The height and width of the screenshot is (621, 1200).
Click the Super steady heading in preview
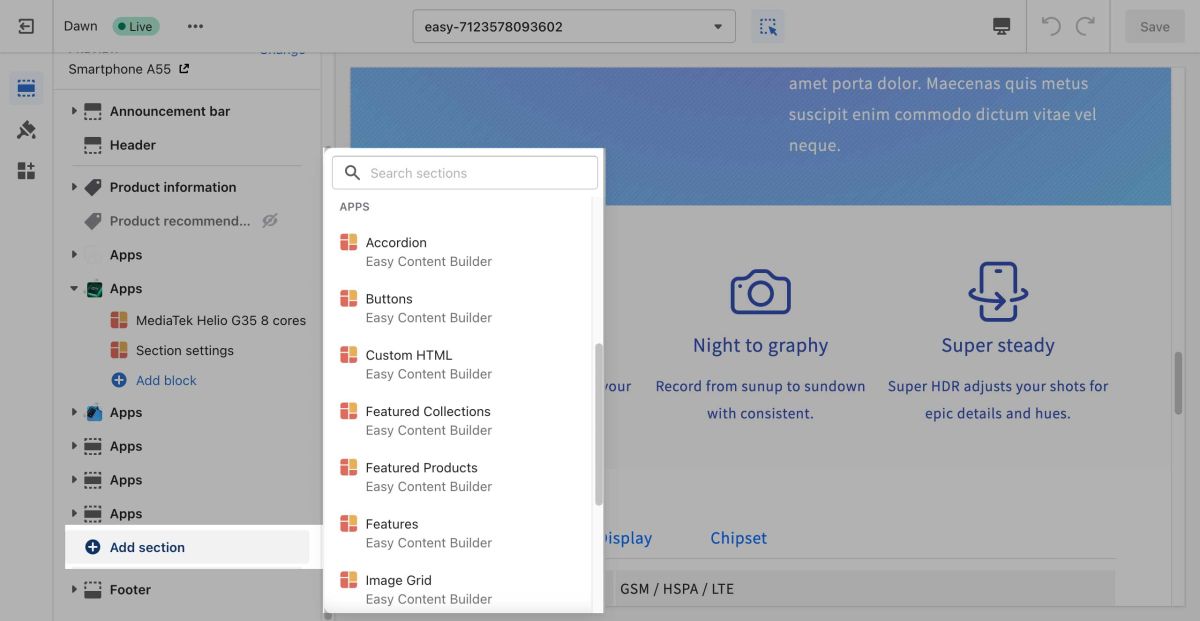[x=998, y=346]
